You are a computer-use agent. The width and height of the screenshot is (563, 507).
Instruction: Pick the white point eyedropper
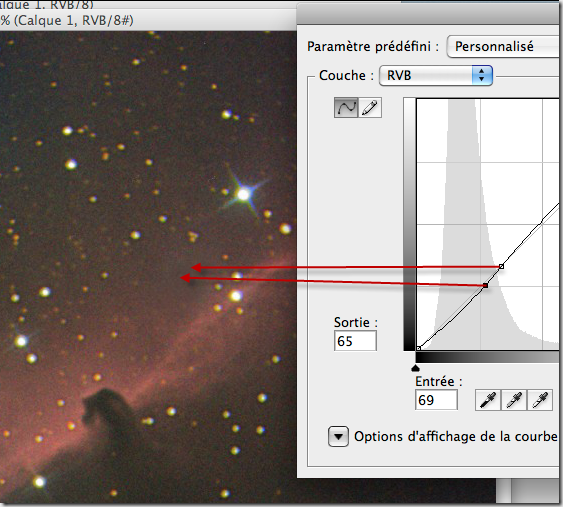click(540, 400)
